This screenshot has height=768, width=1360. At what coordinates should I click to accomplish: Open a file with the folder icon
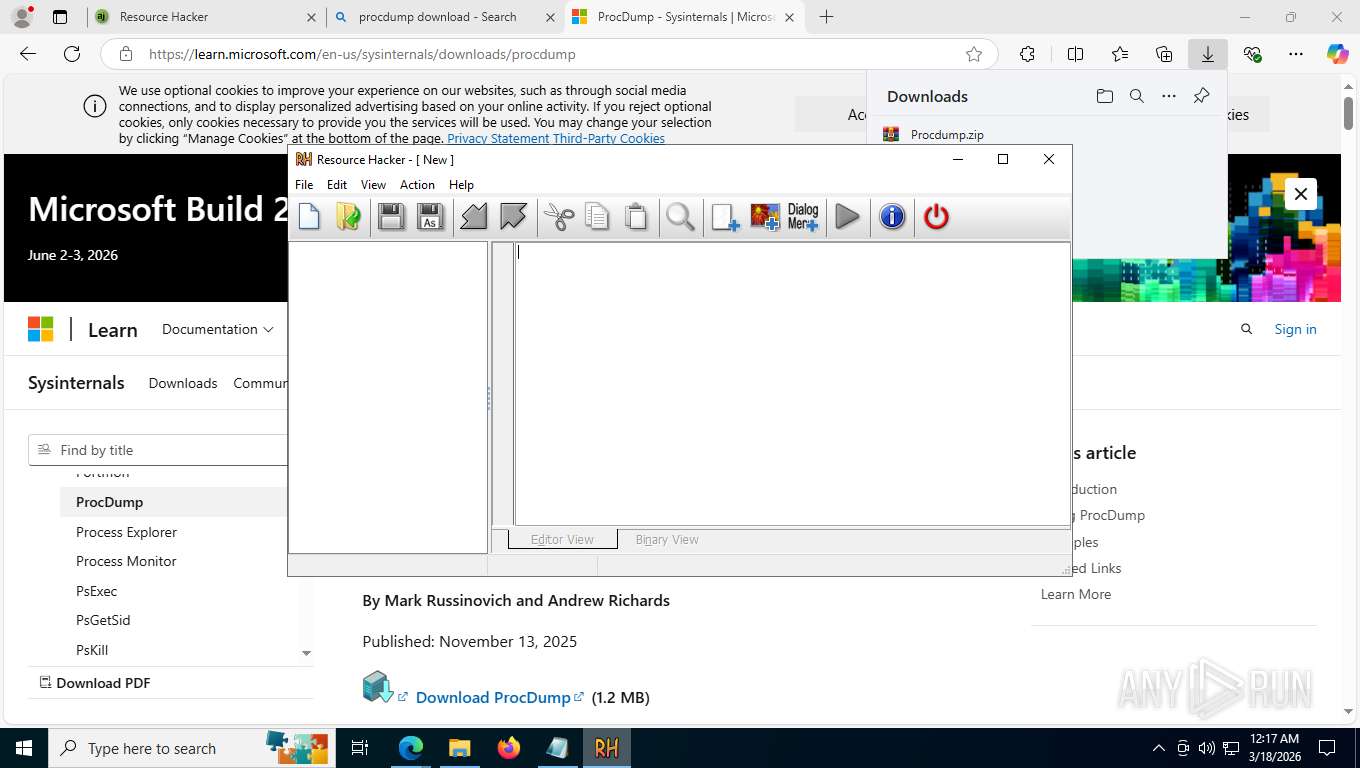[348, 216]
